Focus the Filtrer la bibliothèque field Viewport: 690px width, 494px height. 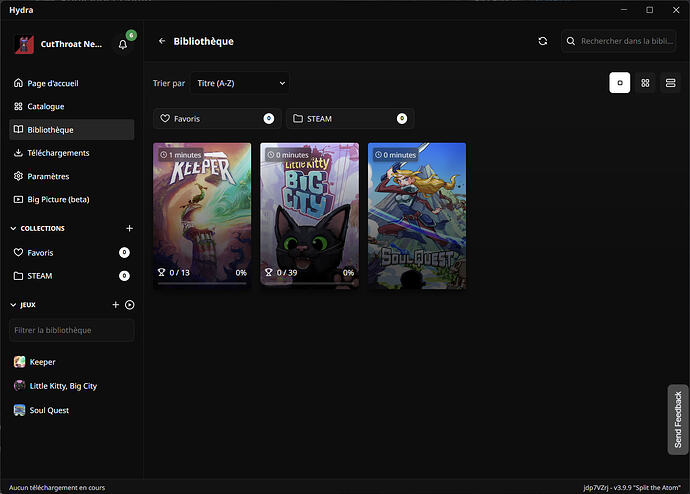pos(72,330)
